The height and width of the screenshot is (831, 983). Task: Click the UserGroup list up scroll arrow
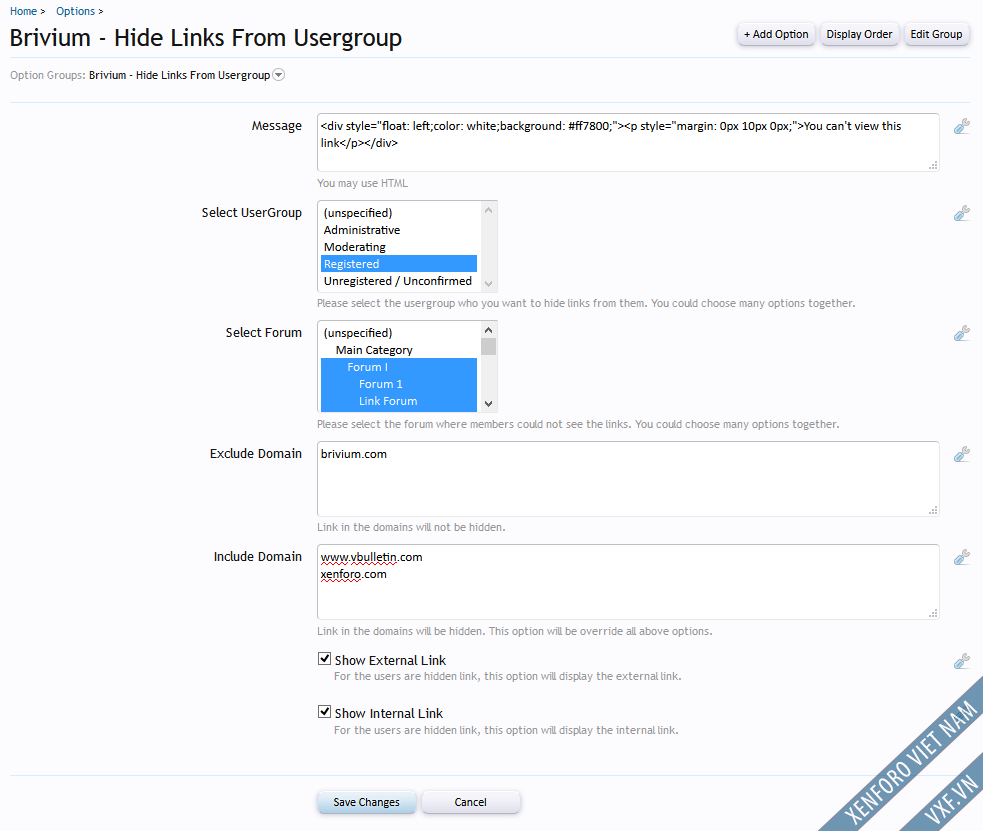(x=488, y=210)
